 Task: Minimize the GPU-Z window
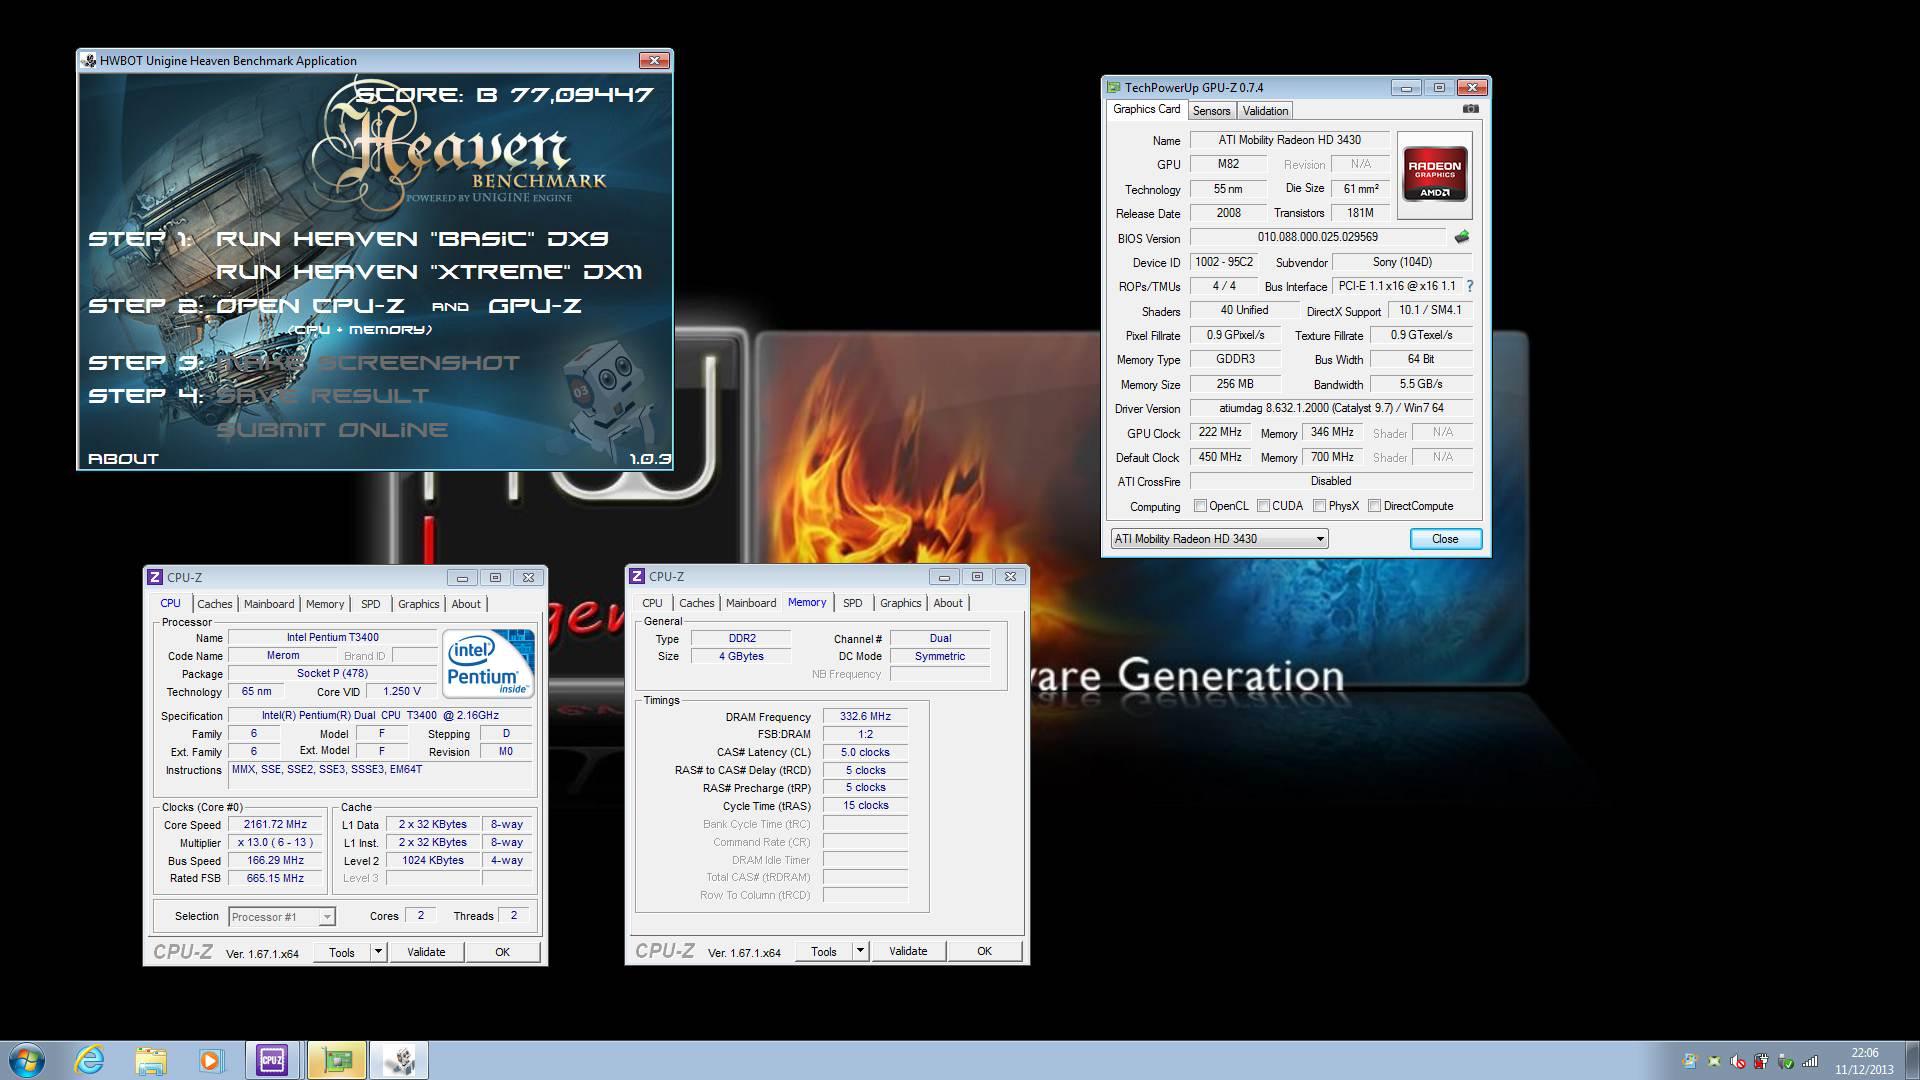1406,88
